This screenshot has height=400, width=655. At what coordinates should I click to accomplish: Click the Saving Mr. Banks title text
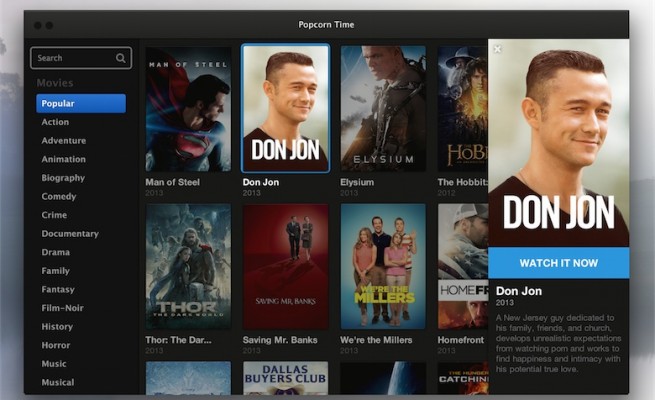tap(280, 340)
